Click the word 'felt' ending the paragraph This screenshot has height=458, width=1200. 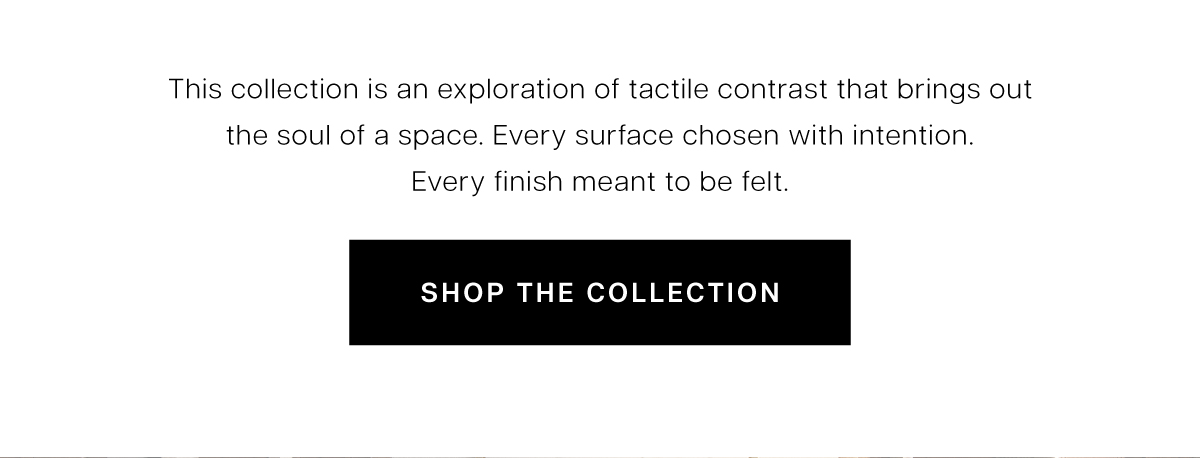click(765, 183)
